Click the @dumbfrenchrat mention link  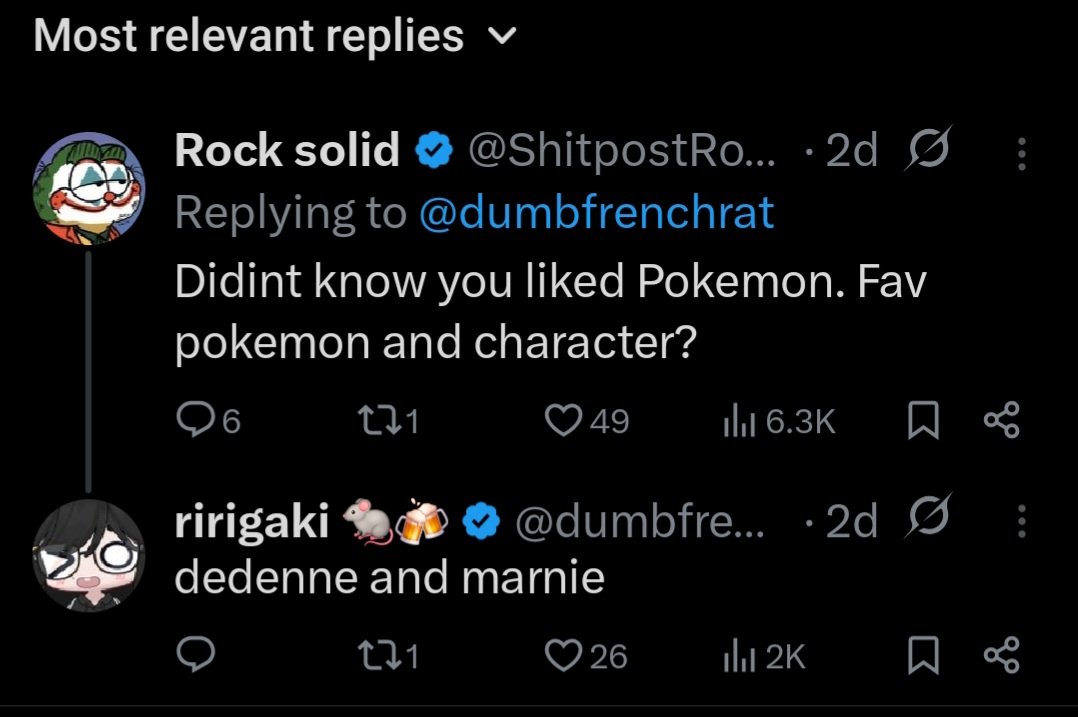tap(595, 212)
